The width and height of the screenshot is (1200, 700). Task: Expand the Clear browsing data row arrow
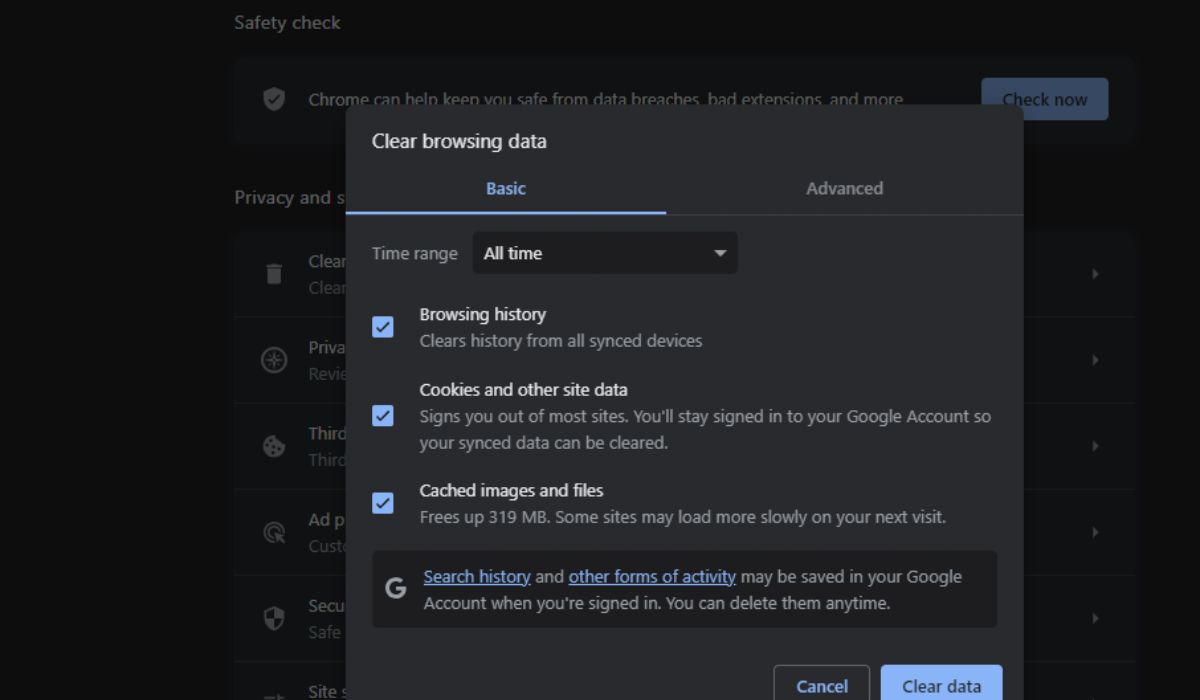[x=1095, y=274]
